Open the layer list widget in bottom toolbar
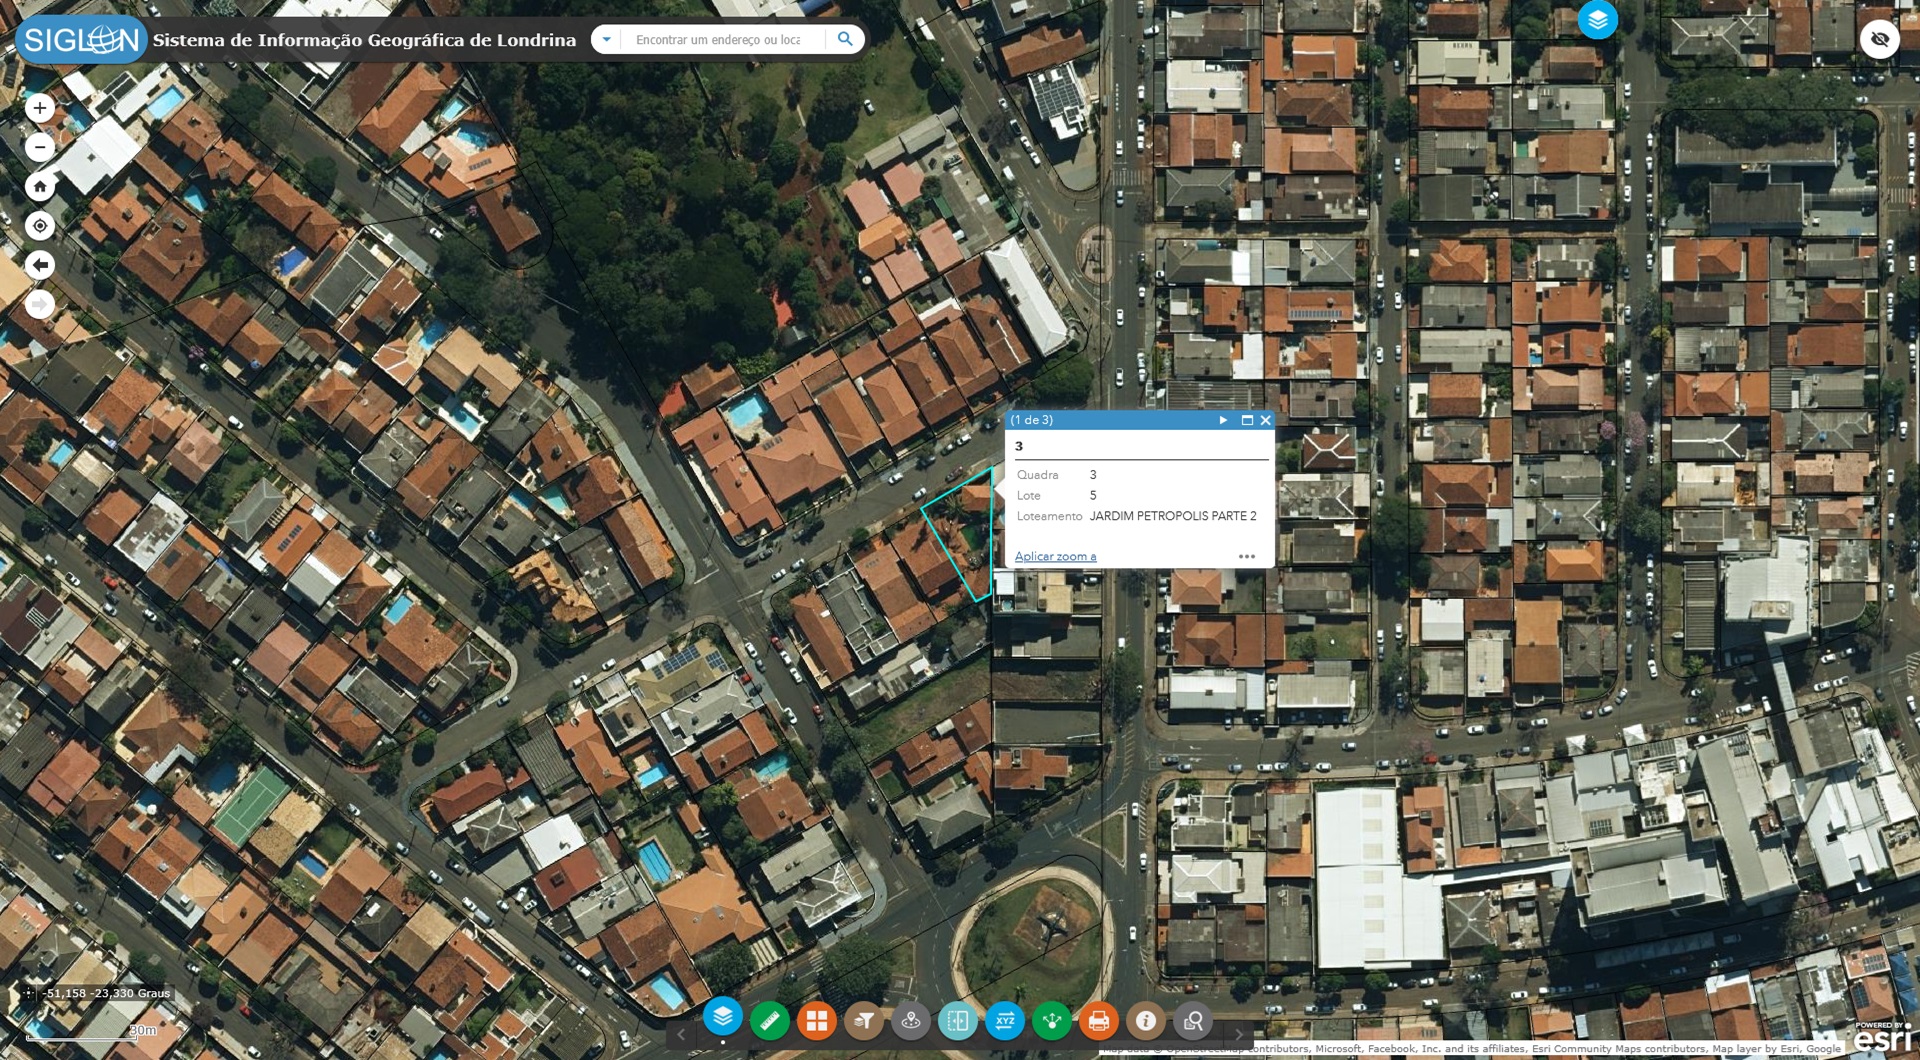1920x1060 pixels. [x=722, y=1017]
